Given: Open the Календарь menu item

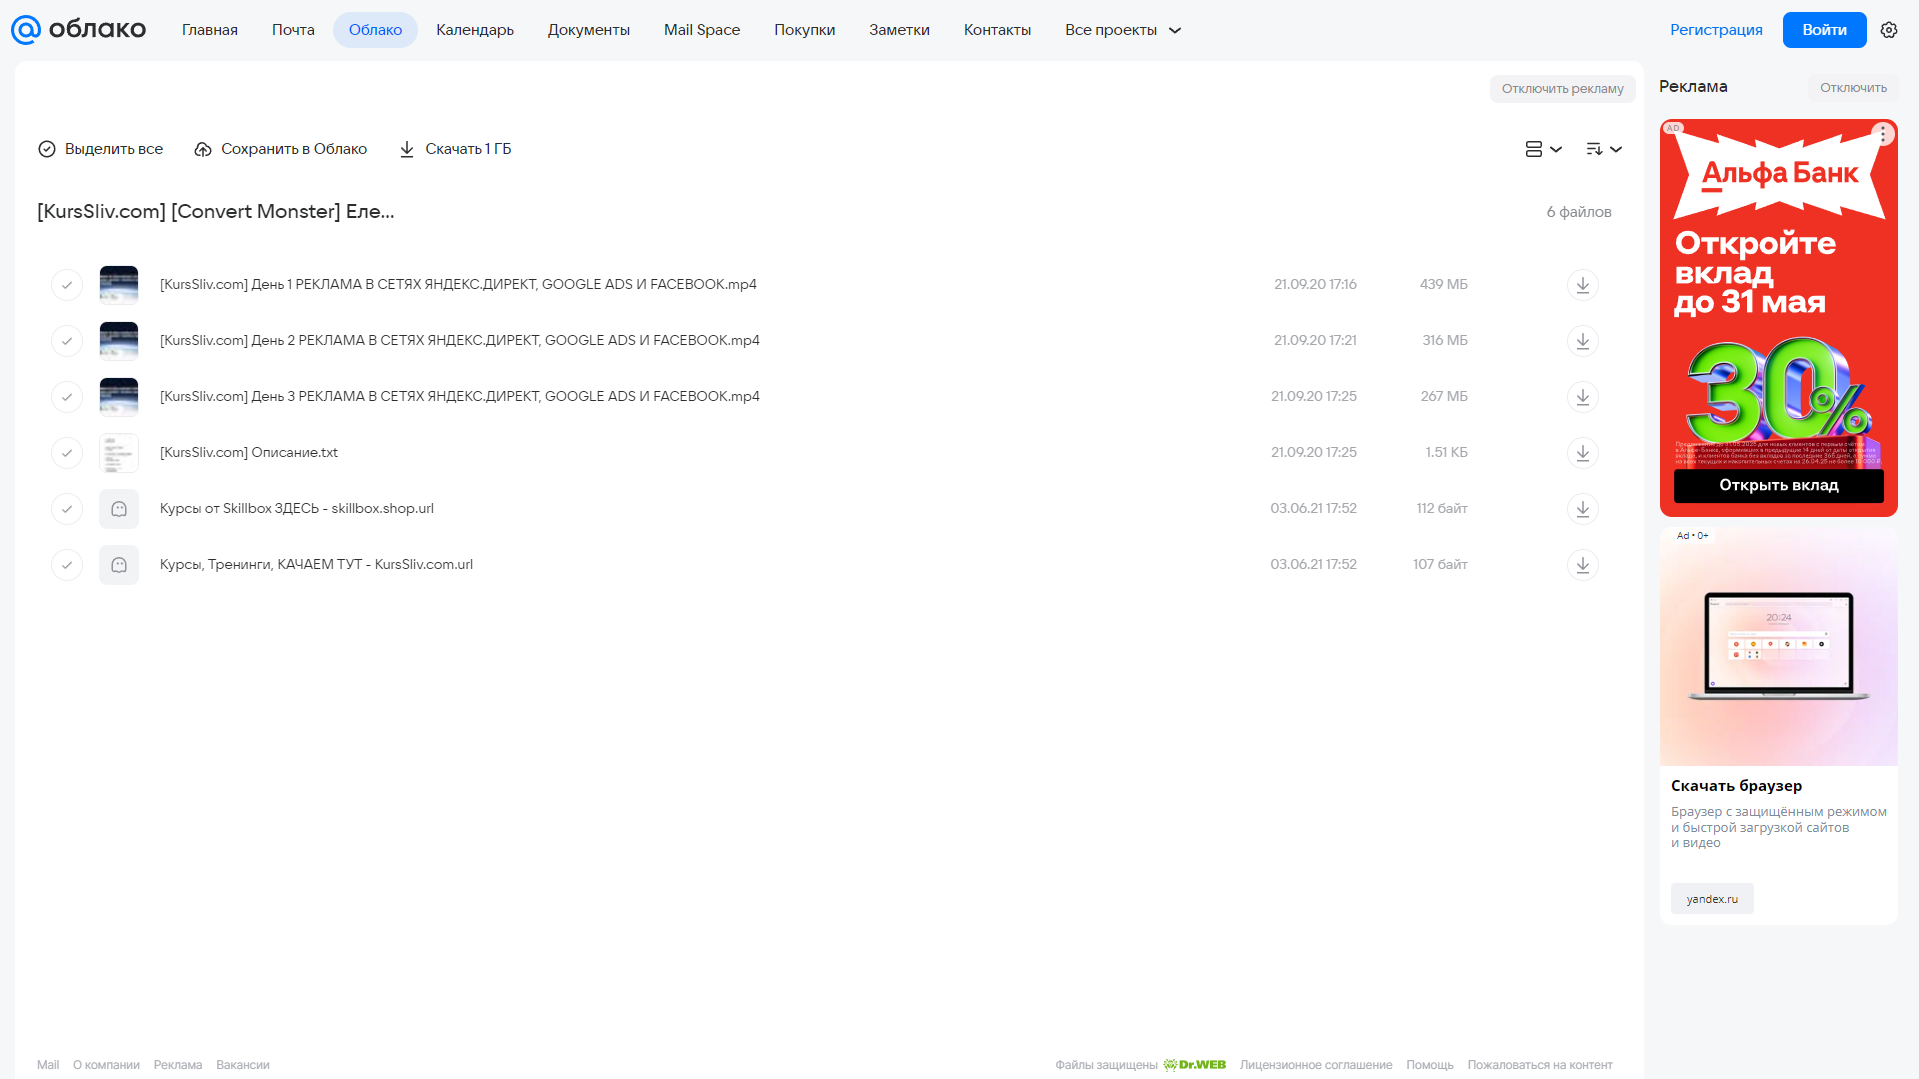Looking at the screenshot, I should (x=475, y=30).
